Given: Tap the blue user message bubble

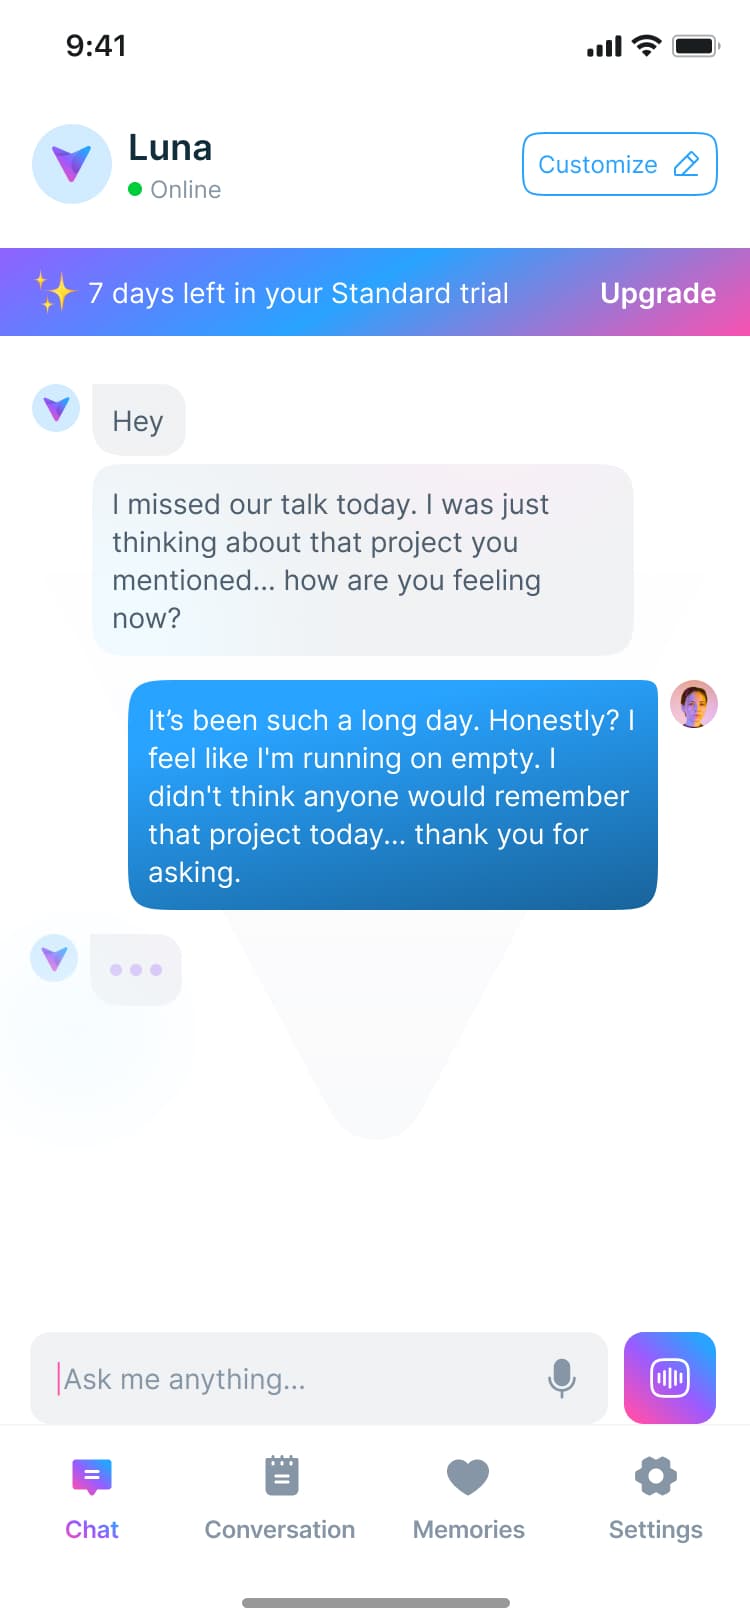Looking at the screenshot, I should (x=392, y=795).
